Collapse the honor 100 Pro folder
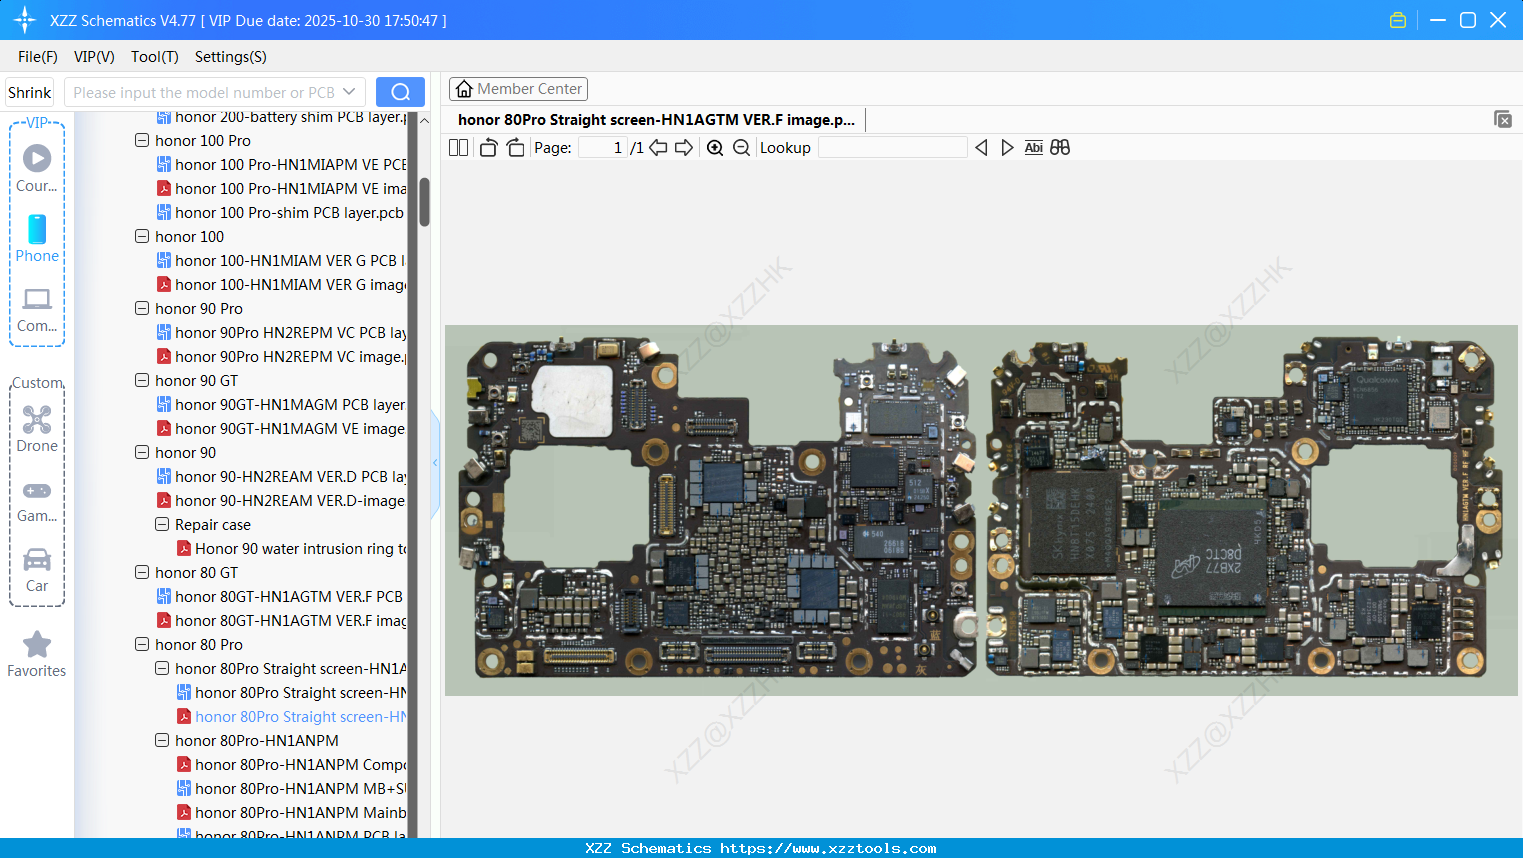 (x=142, y=141)
